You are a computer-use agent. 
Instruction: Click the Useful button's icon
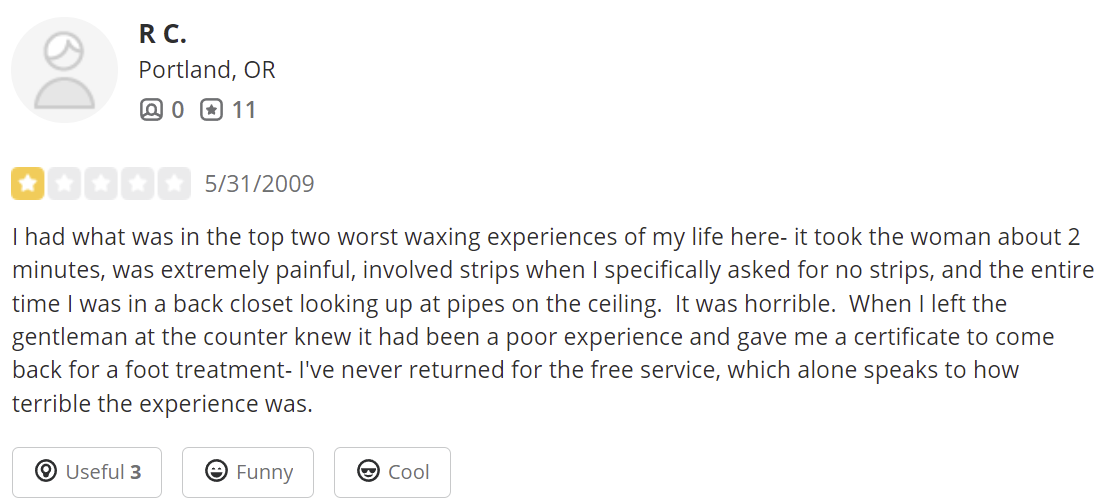click(x=44, y=472)
